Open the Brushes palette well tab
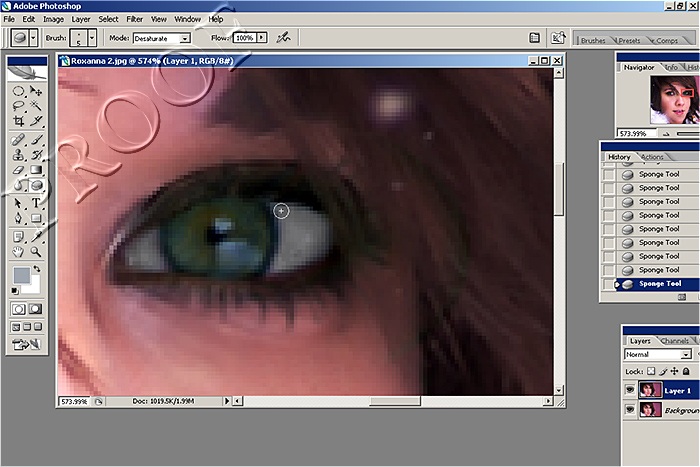The width and height of the screenshot is (700, 467). click(593, 40)
